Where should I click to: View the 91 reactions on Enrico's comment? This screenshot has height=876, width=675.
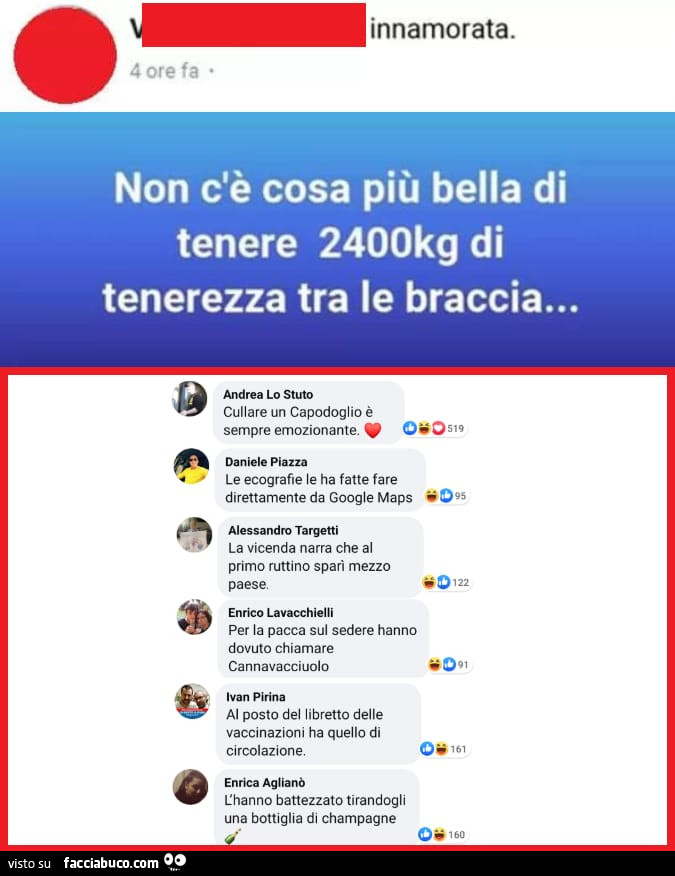449,664
